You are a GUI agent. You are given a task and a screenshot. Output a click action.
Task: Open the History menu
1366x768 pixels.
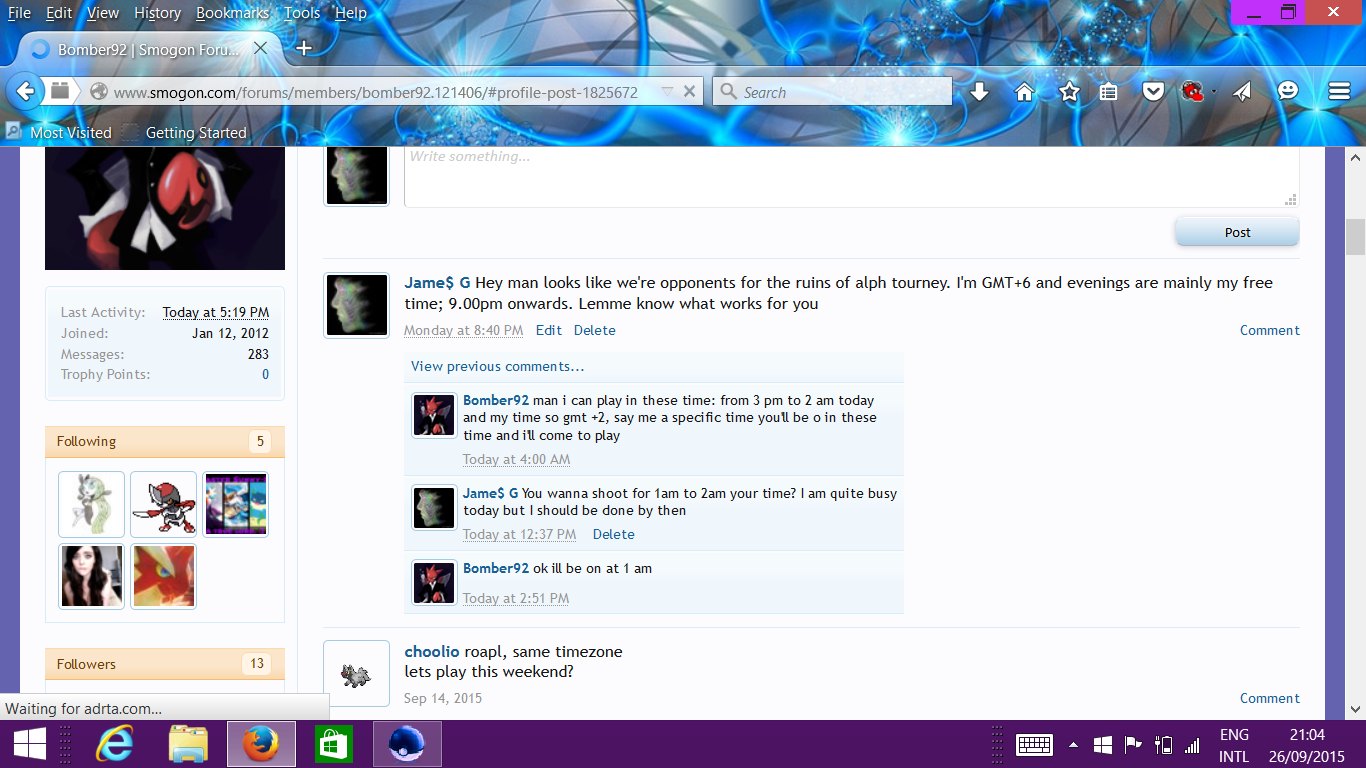coord(157,13)
